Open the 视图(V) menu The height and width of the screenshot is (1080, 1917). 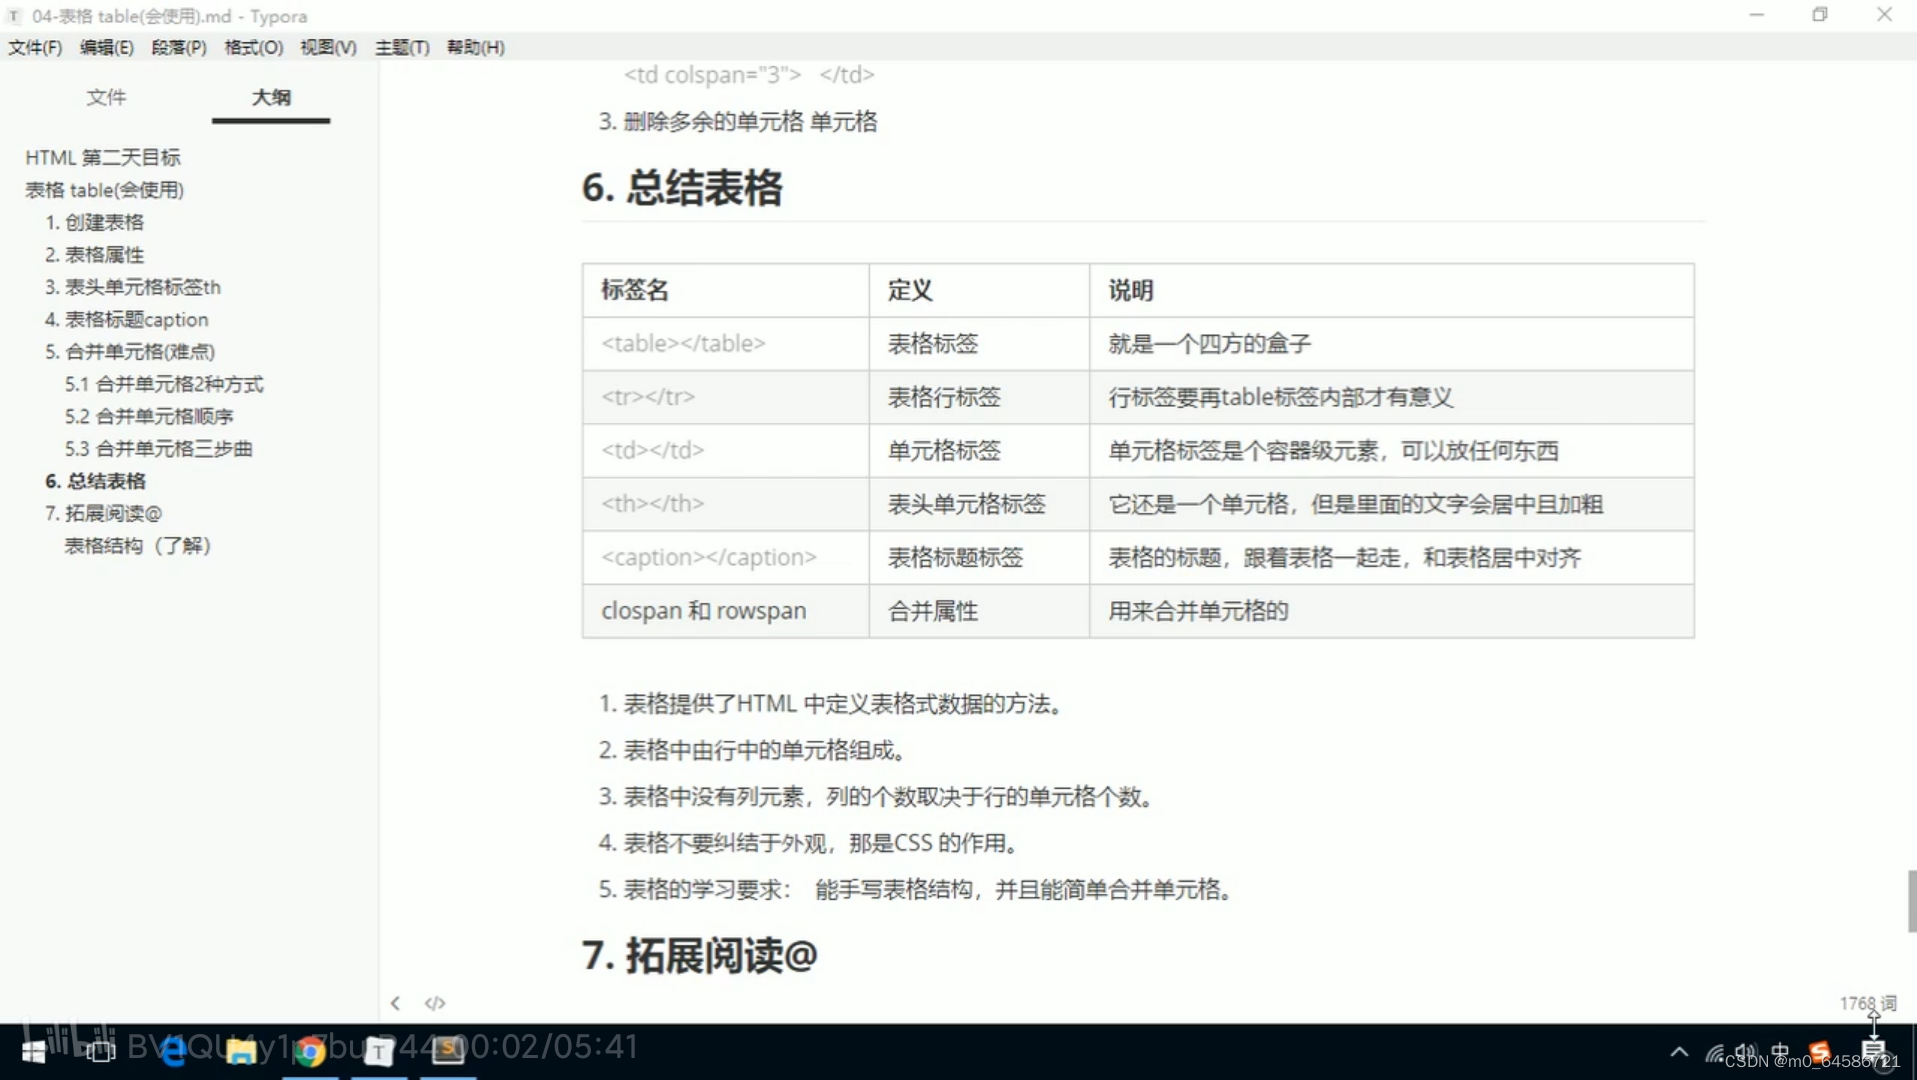pyautogui.click(x=329, y=47)
